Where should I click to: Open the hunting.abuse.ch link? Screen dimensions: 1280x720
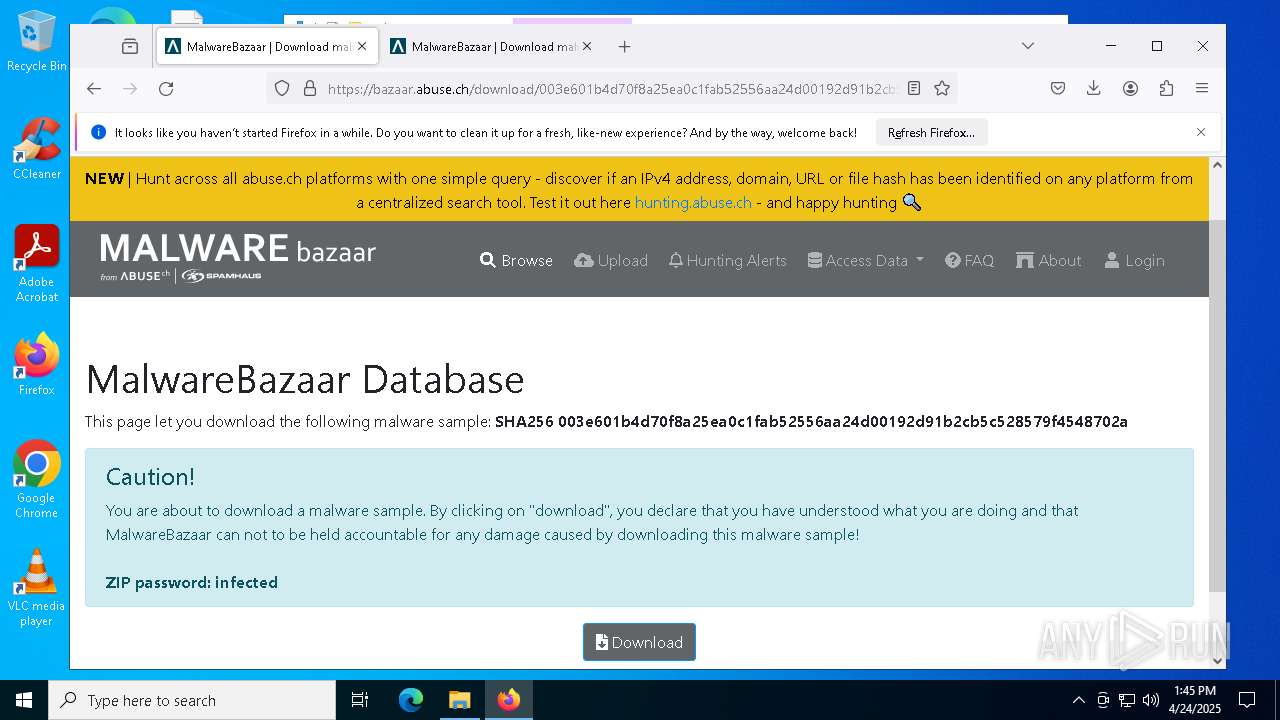click(x=693, y=202)
